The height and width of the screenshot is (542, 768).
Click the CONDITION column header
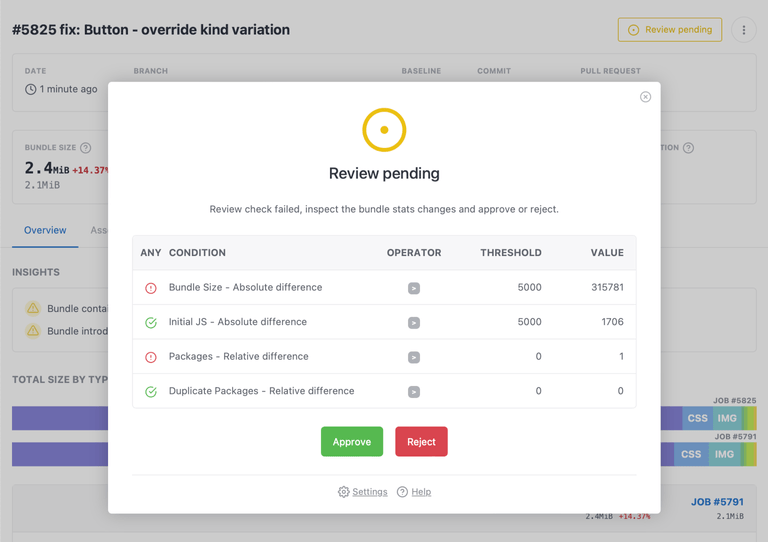pos(197,253)
